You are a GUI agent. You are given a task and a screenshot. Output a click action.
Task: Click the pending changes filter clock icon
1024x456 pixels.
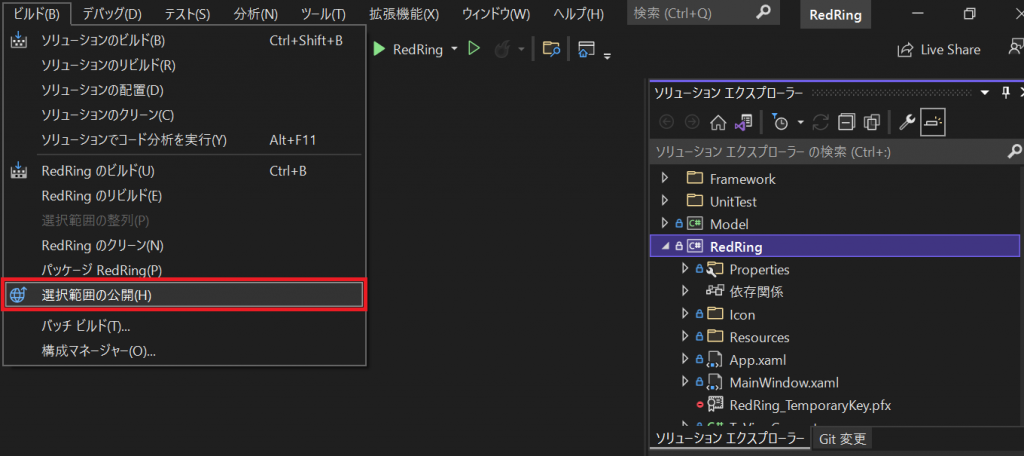point(780,122)
